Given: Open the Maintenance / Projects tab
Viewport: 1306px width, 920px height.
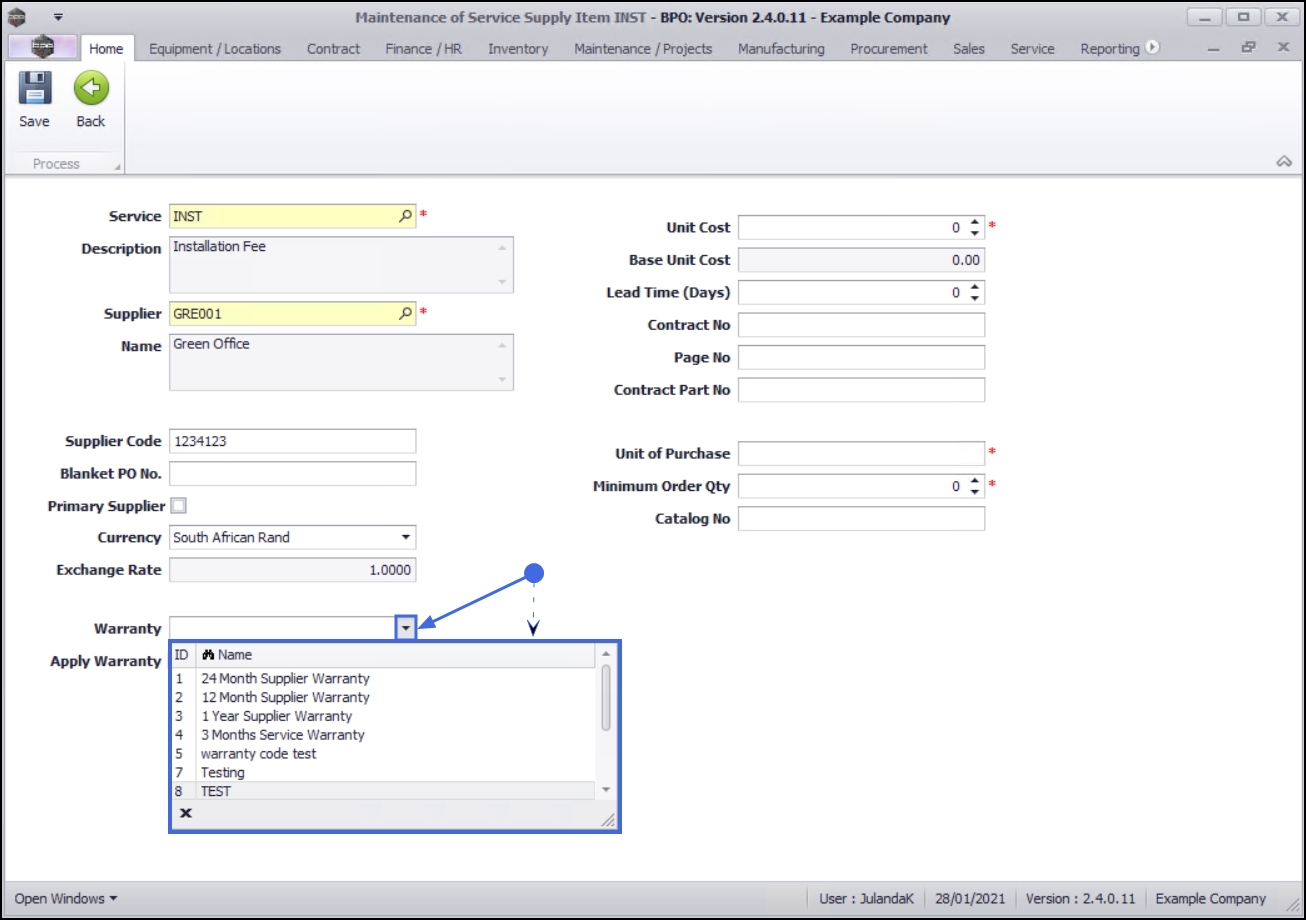Looking at the screenshot, I should (x=643, y=48).
